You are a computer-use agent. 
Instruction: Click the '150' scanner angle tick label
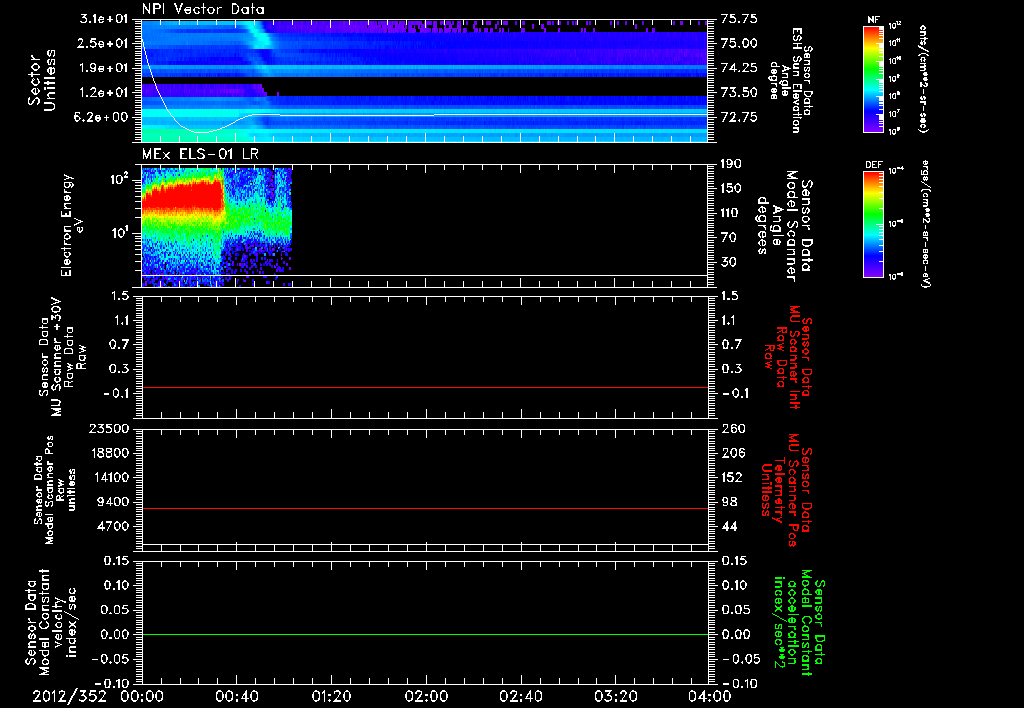[731, 189]
